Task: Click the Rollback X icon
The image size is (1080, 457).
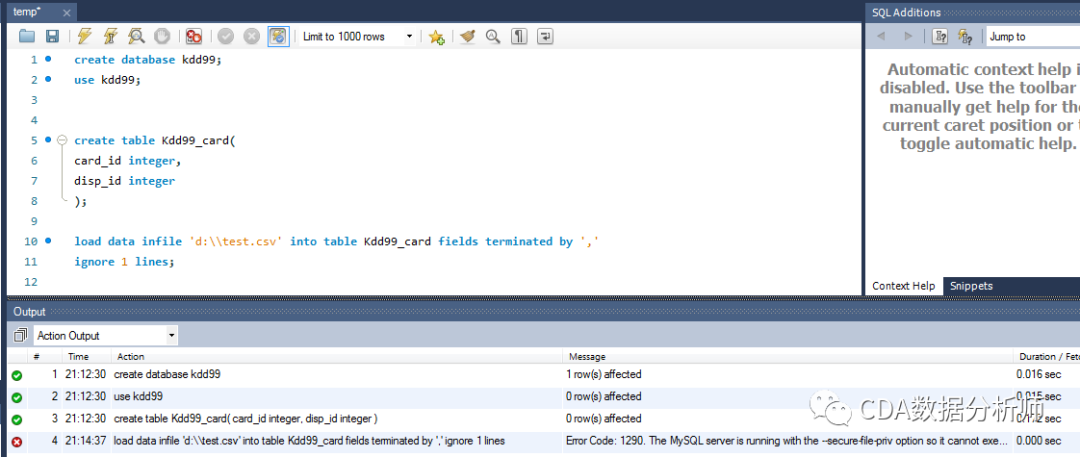Action: (x=251, y=37)
